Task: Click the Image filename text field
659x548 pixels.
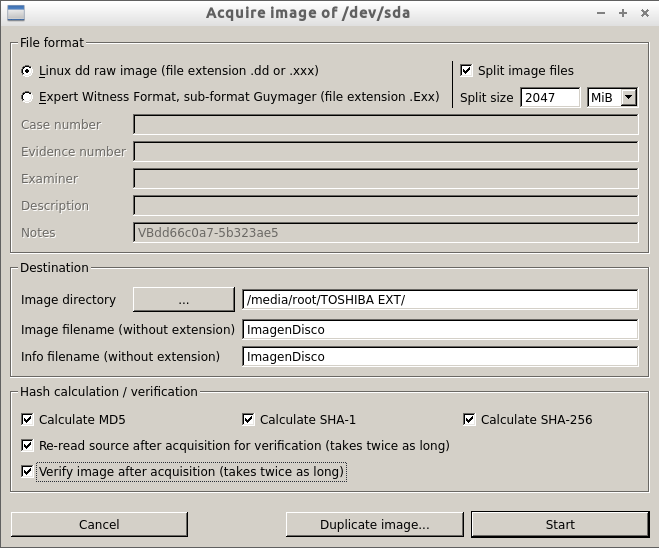Action: coord(439,329)
